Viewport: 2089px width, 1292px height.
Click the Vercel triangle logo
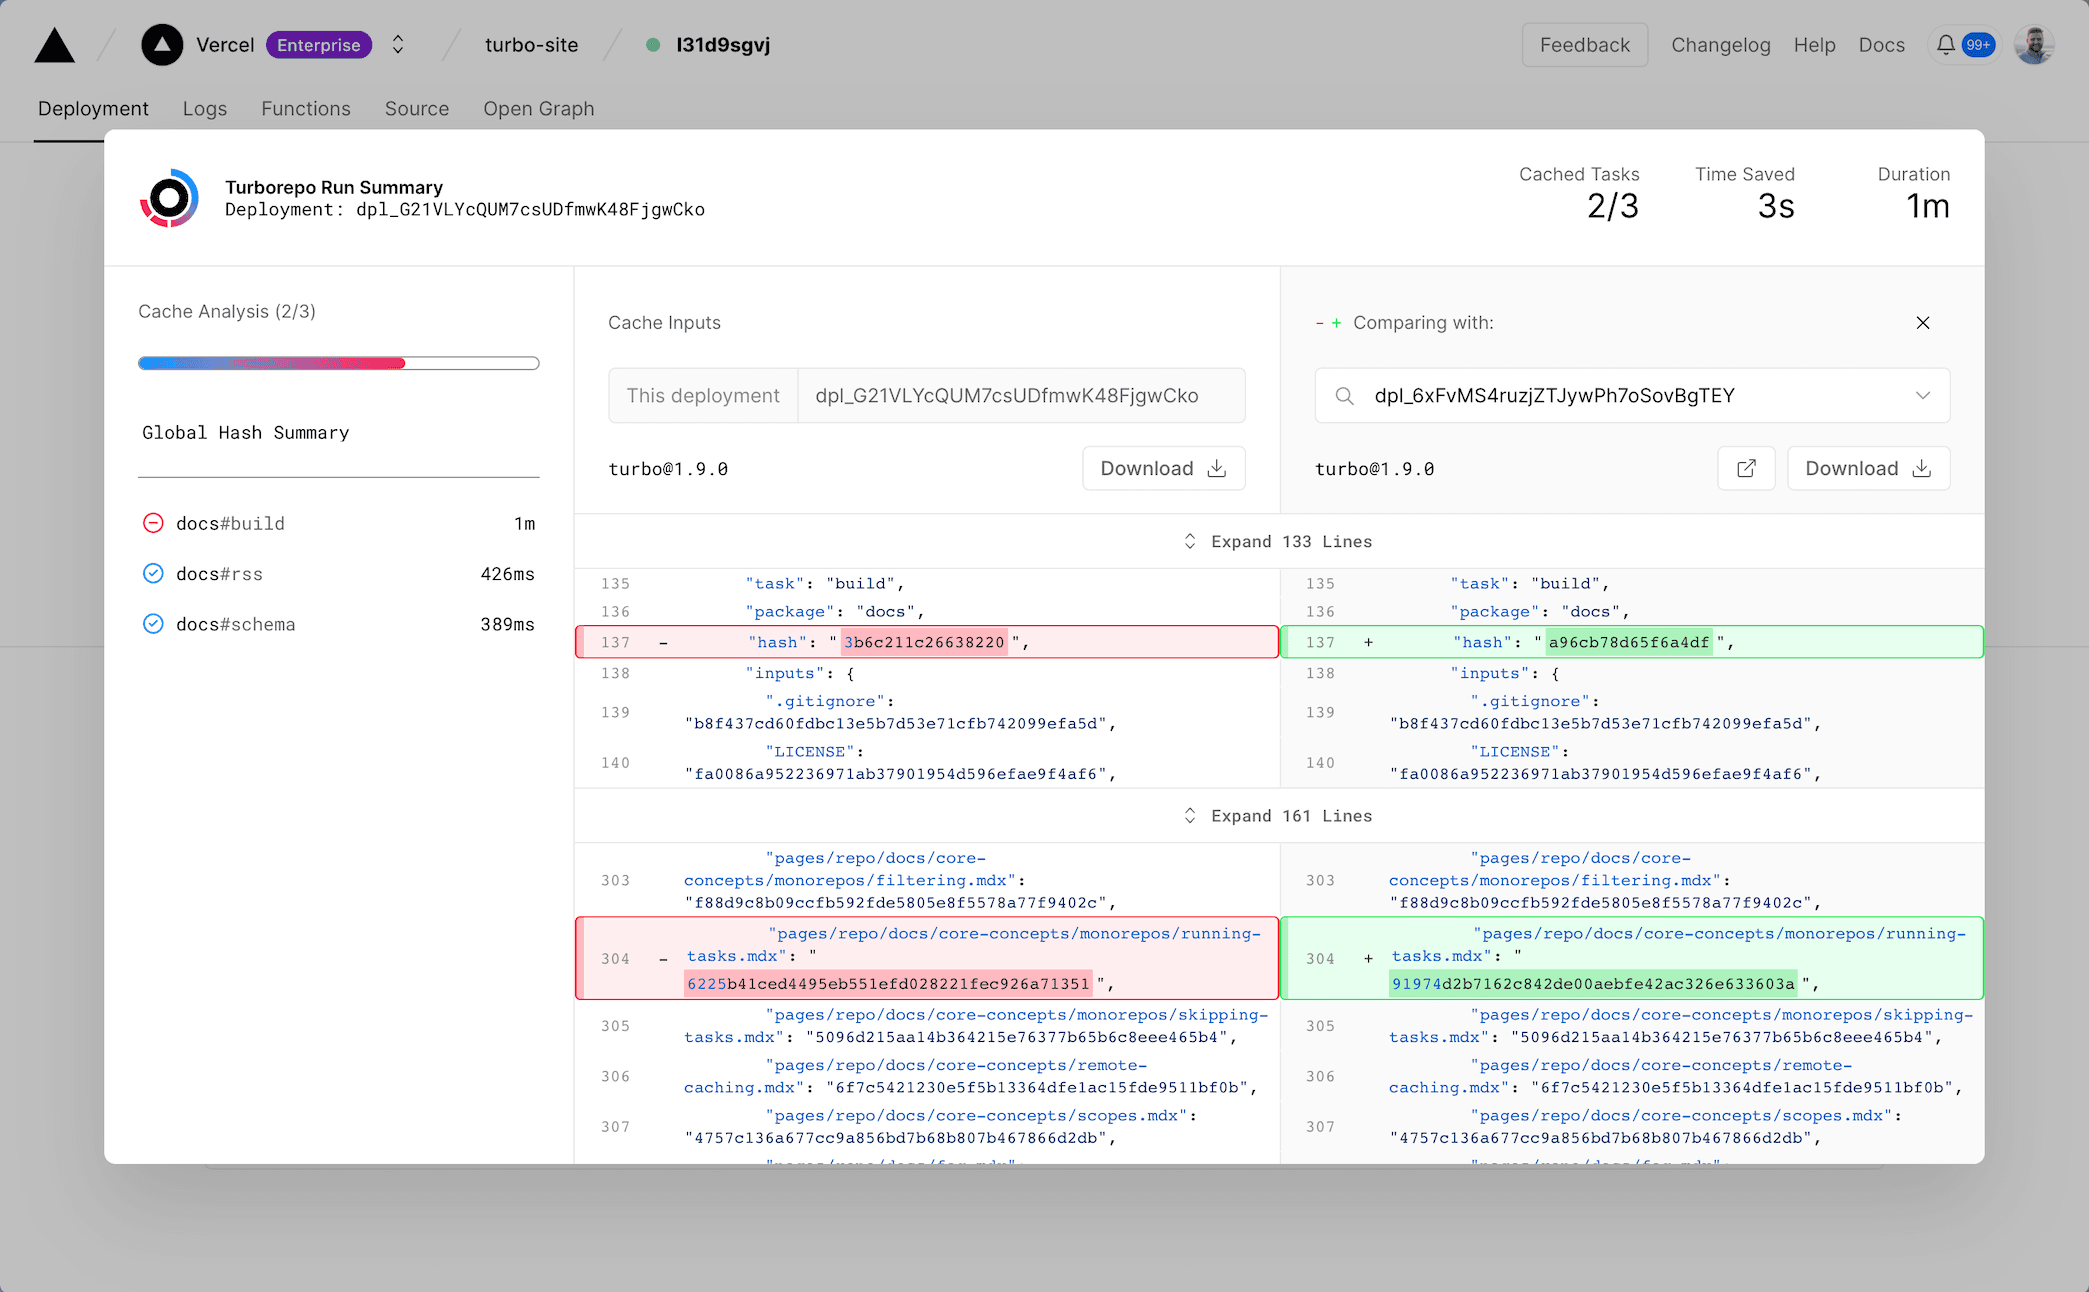click(x=54, y=45)
